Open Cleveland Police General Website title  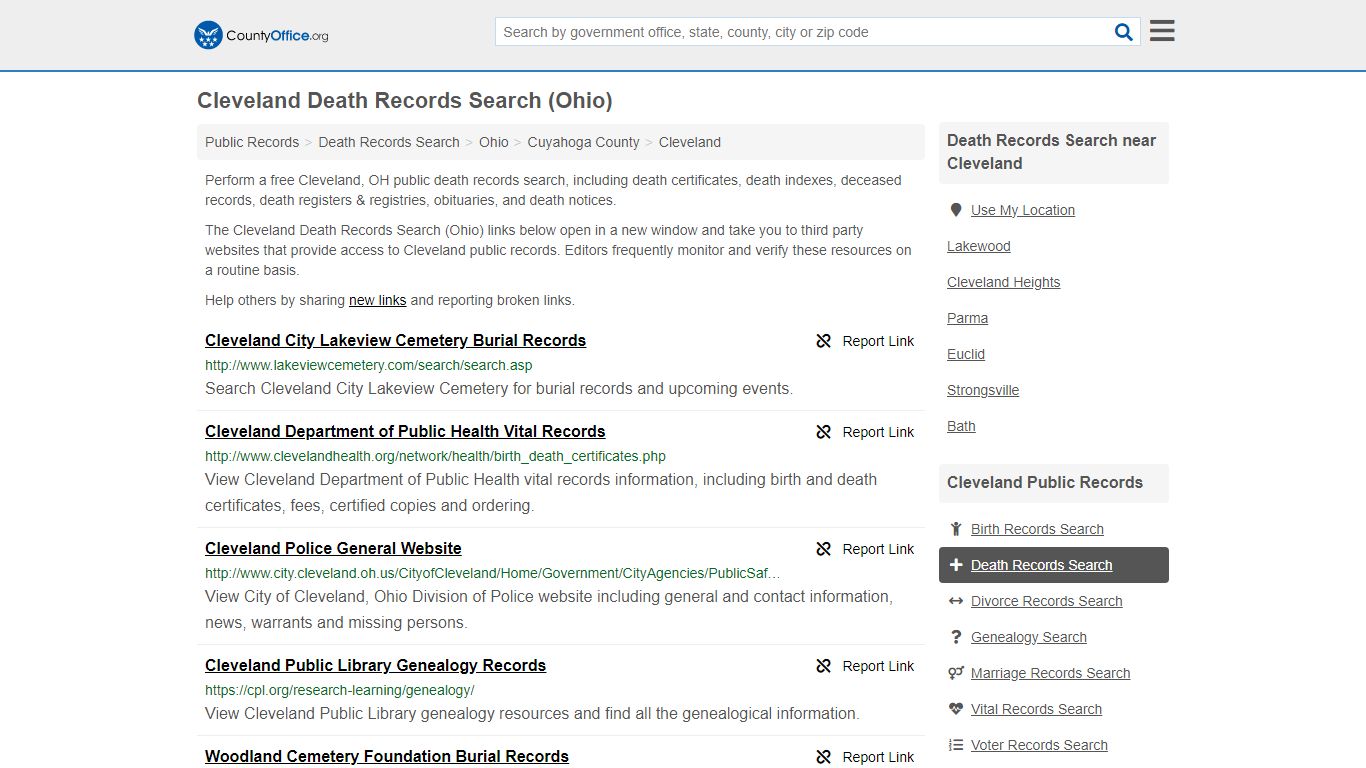[x=333, y=548]
